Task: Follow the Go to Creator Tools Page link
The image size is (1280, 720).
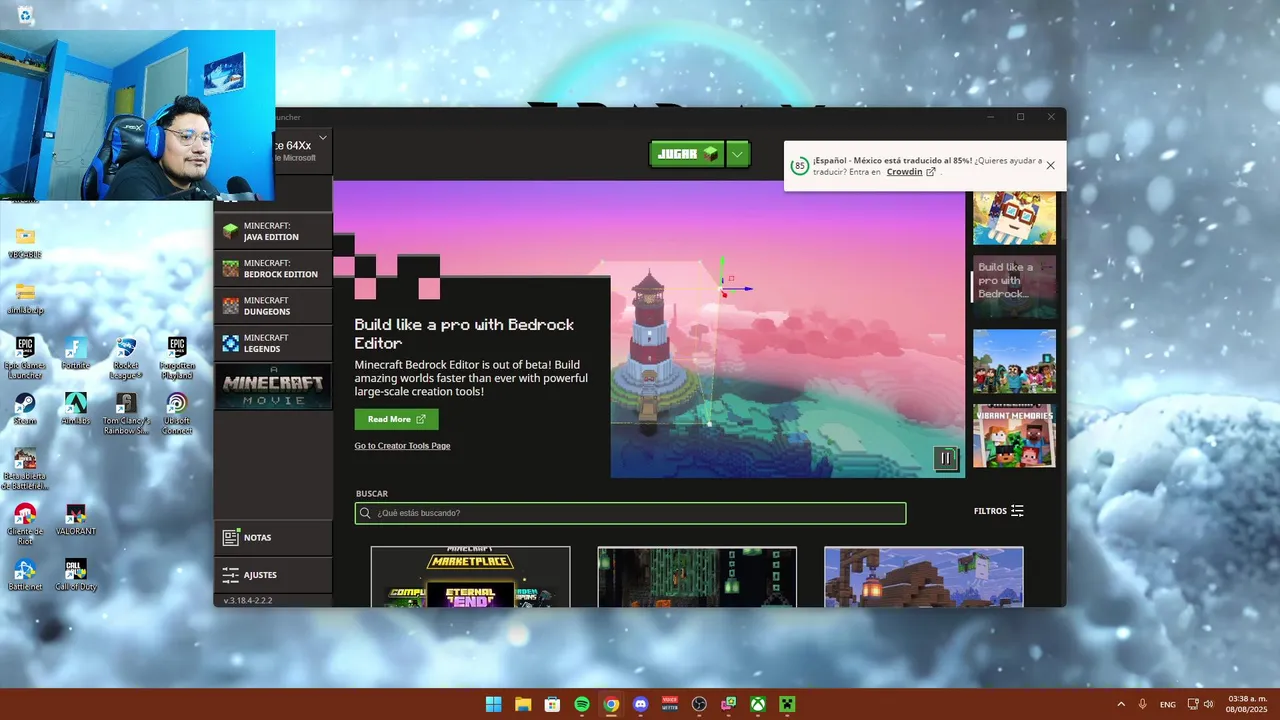Action: pyautogui.click(x=402, y=445)
